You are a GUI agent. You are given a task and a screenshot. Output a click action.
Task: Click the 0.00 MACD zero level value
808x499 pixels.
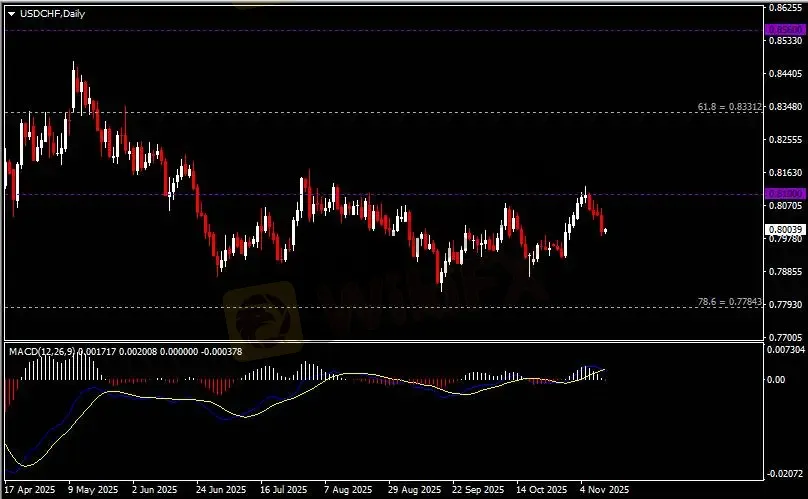click(776, 379)
